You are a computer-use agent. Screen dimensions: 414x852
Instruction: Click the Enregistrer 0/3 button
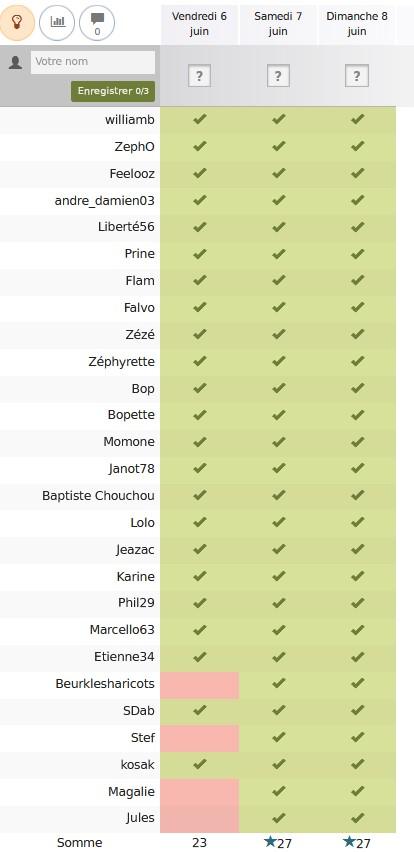tap(113, 91)
